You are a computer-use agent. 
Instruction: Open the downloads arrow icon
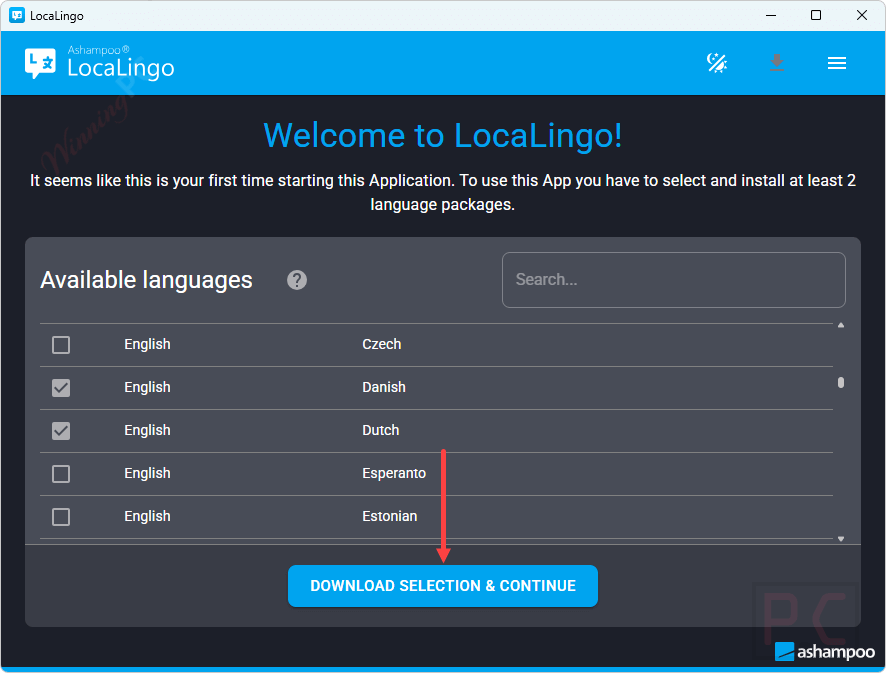[777, 63]
